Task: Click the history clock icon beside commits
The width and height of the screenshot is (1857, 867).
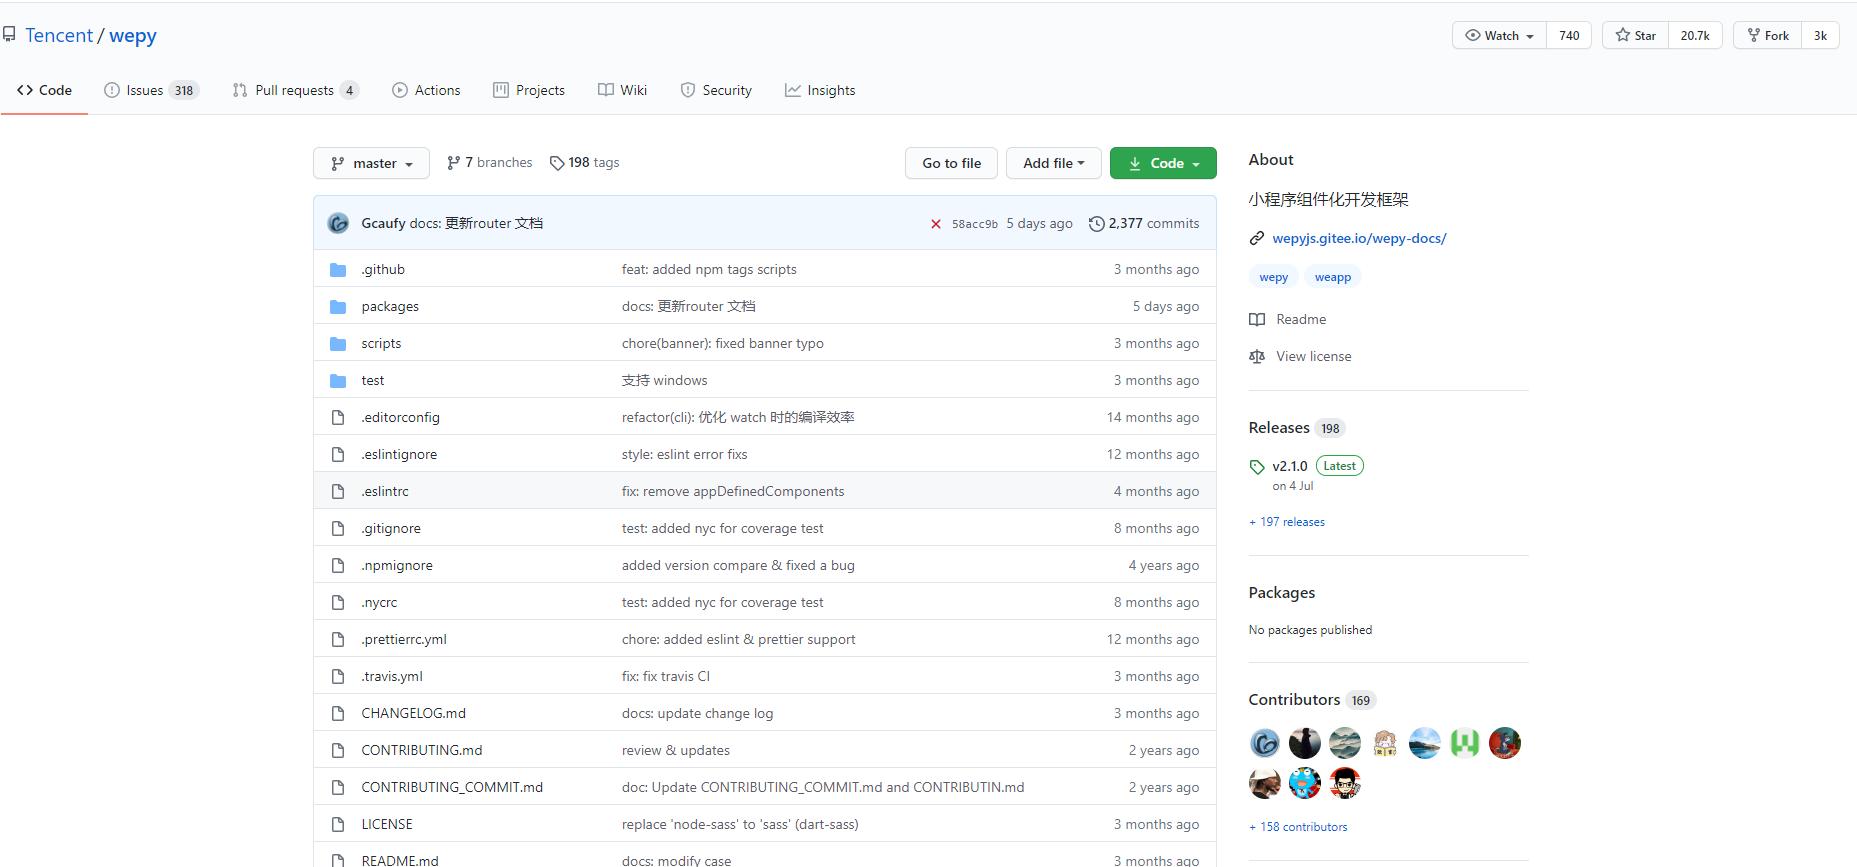Action: [x=1097, y=224]
